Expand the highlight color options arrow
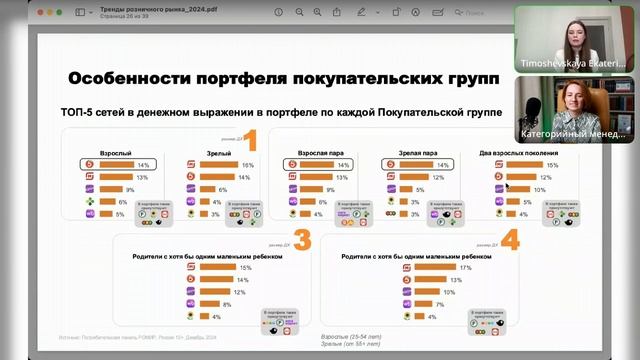640x360 pixels. 378,13
